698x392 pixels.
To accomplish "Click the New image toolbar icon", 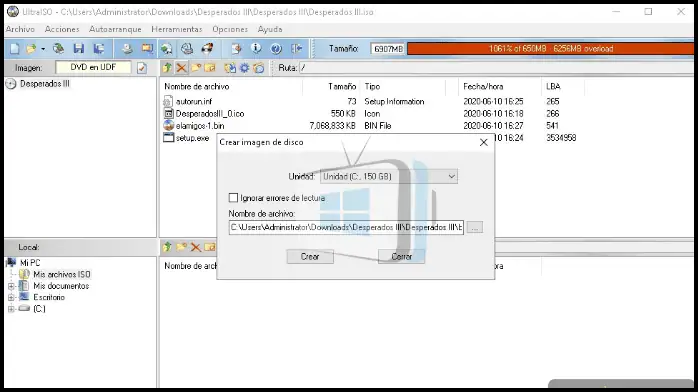I will click(15, 48).
